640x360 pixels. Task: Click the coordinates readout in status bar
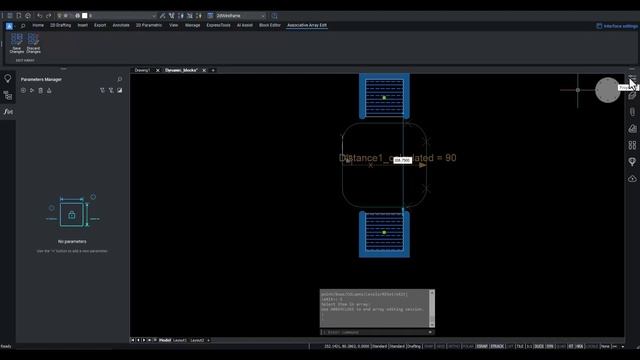(x=347, y=346)
